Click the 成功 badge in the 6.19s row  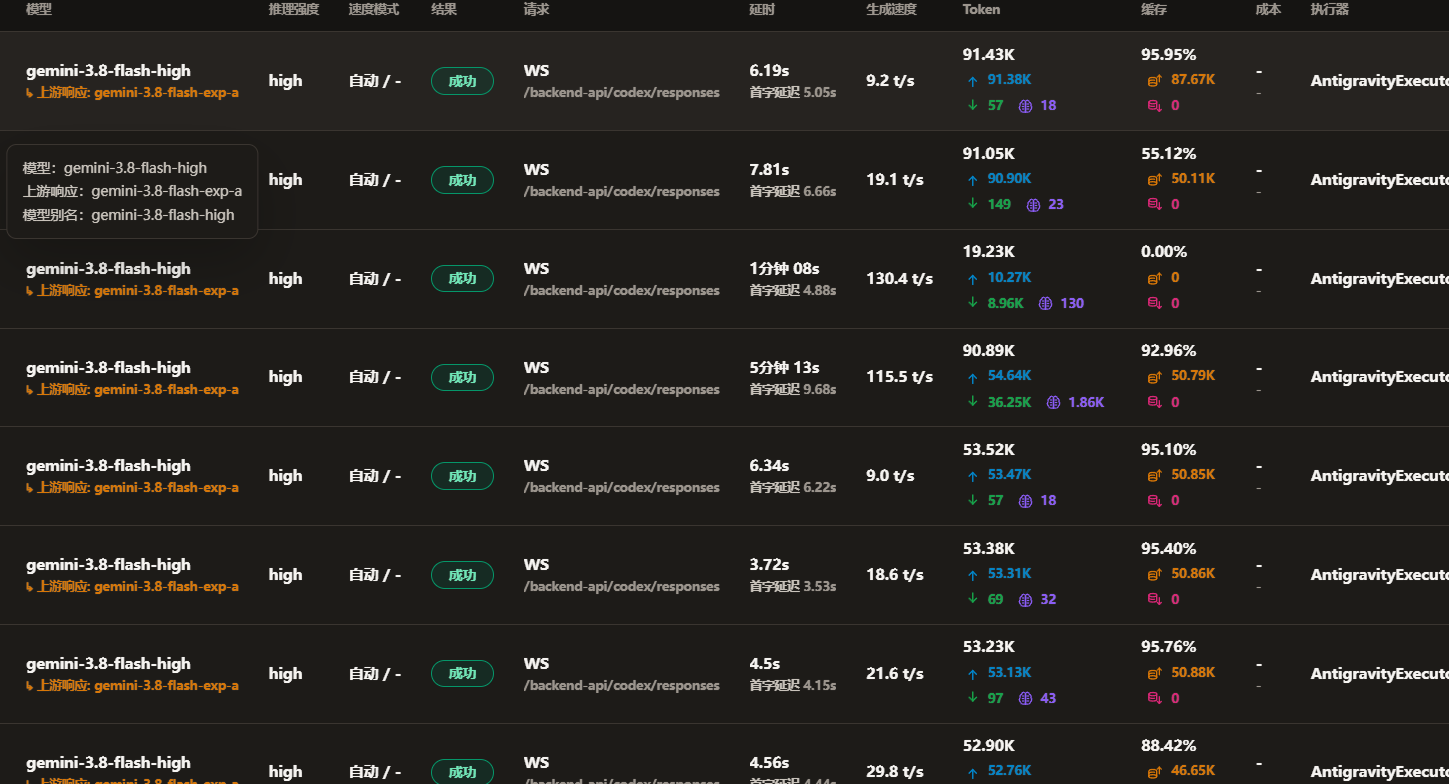tap(462, 81)
